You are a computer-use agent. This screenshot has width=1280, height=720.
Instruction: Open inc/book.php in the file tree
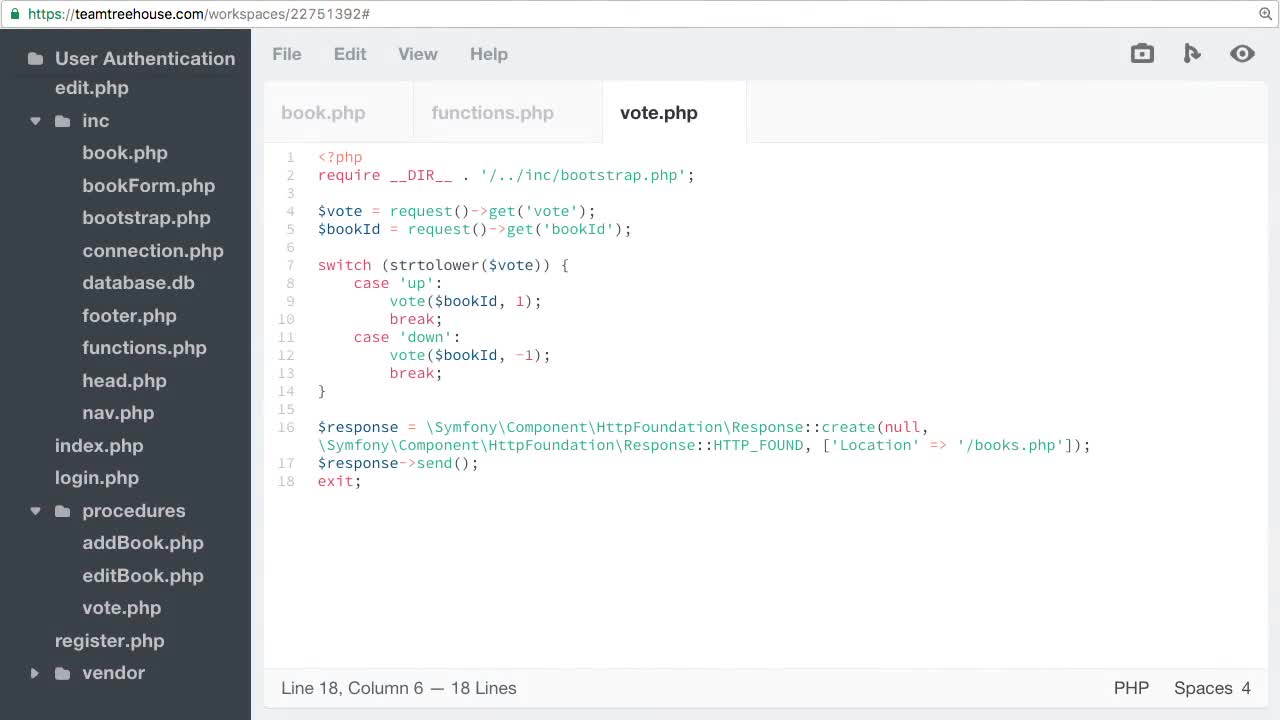coord(125,153)
